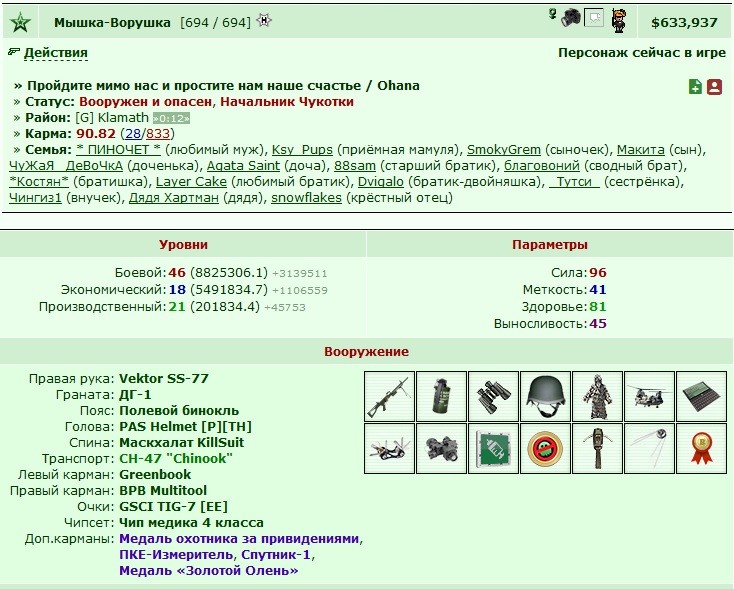This screenshot has height=589, width=734.
Task: Open the camera photo icon
Action: [x=571, y=18]
